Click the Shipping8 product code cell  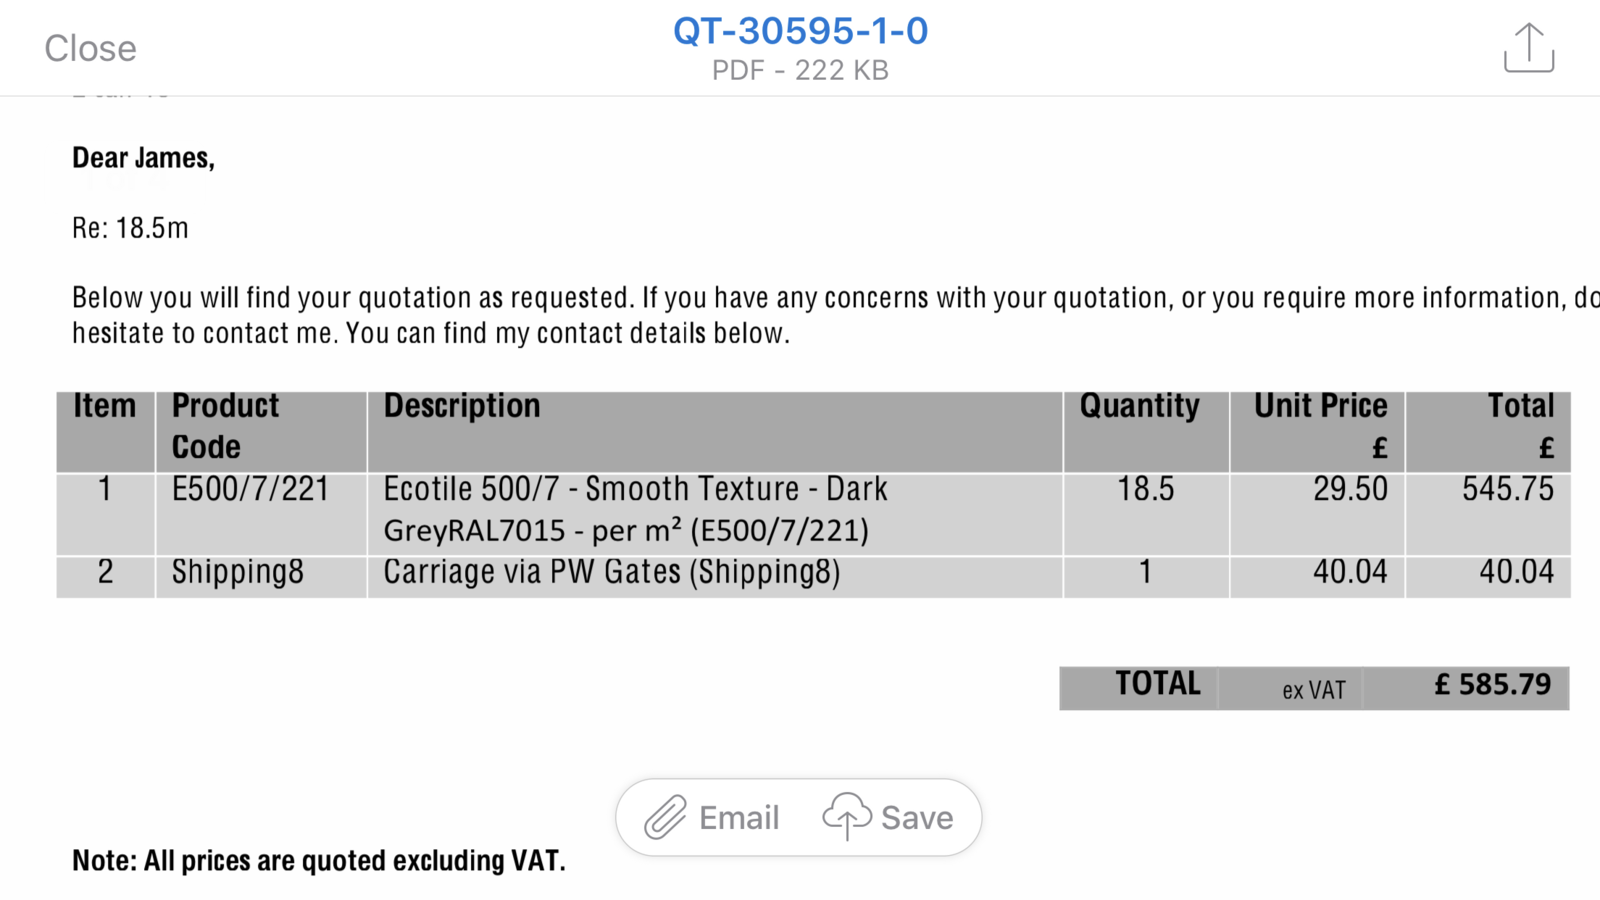[x=237, y=572]
